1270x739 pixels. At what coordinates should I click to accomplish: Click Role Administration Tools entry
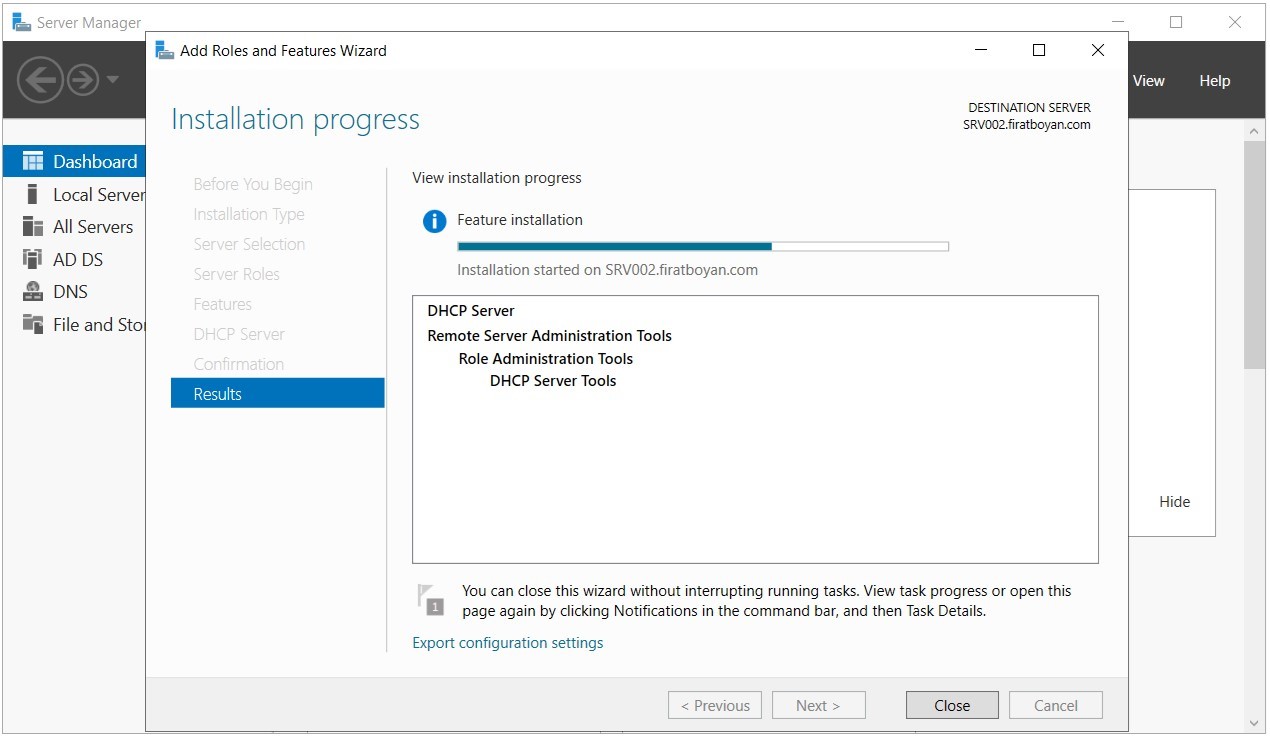coord(546,358)
